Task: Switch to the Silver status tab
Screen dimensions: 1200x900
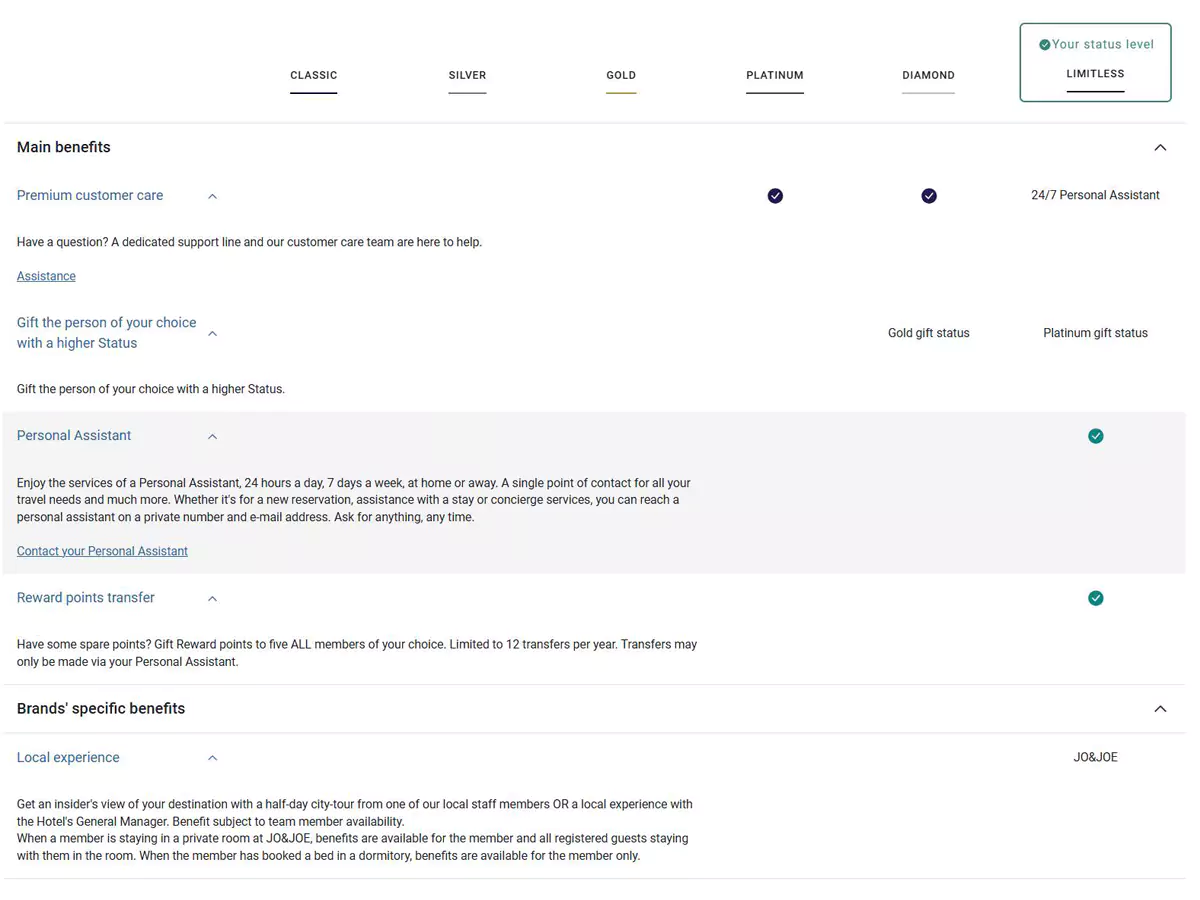Action: (467, 75)
